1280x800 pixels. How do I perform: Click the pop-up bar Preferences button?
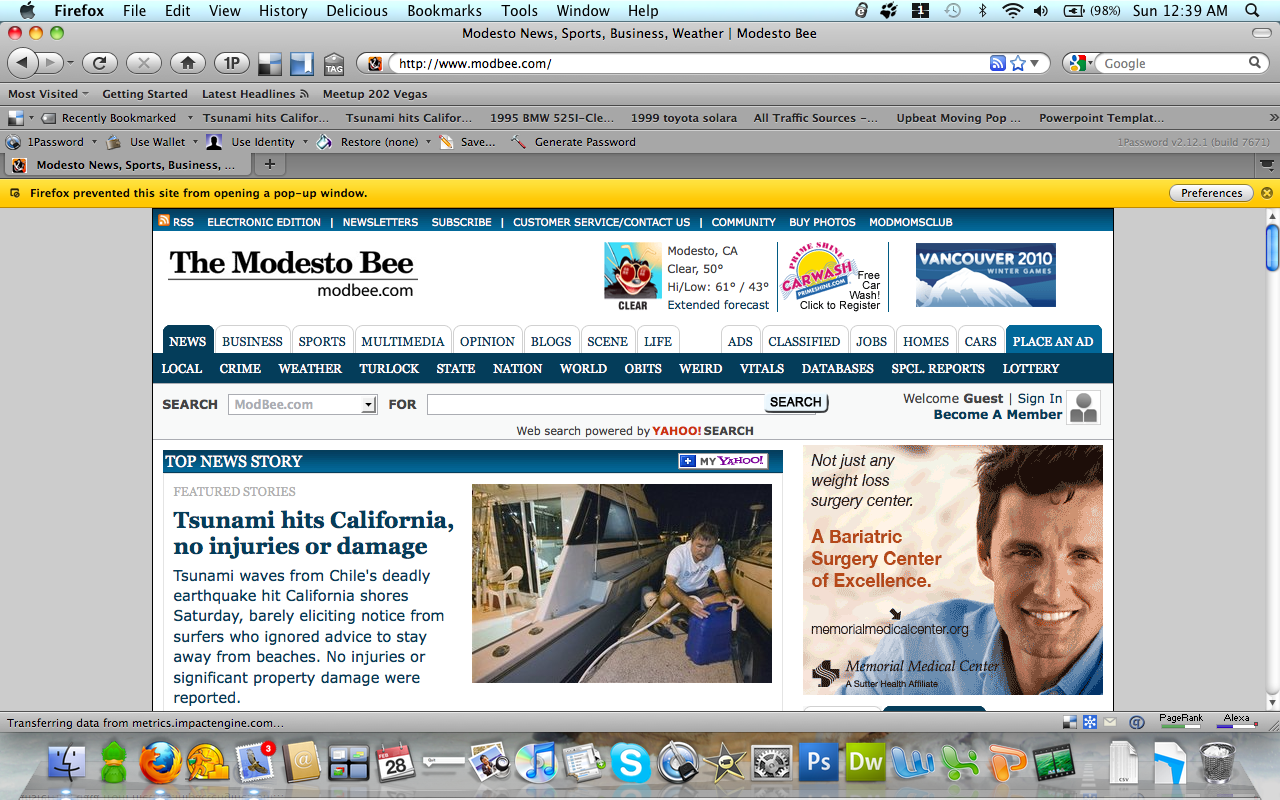[1211, 193]
